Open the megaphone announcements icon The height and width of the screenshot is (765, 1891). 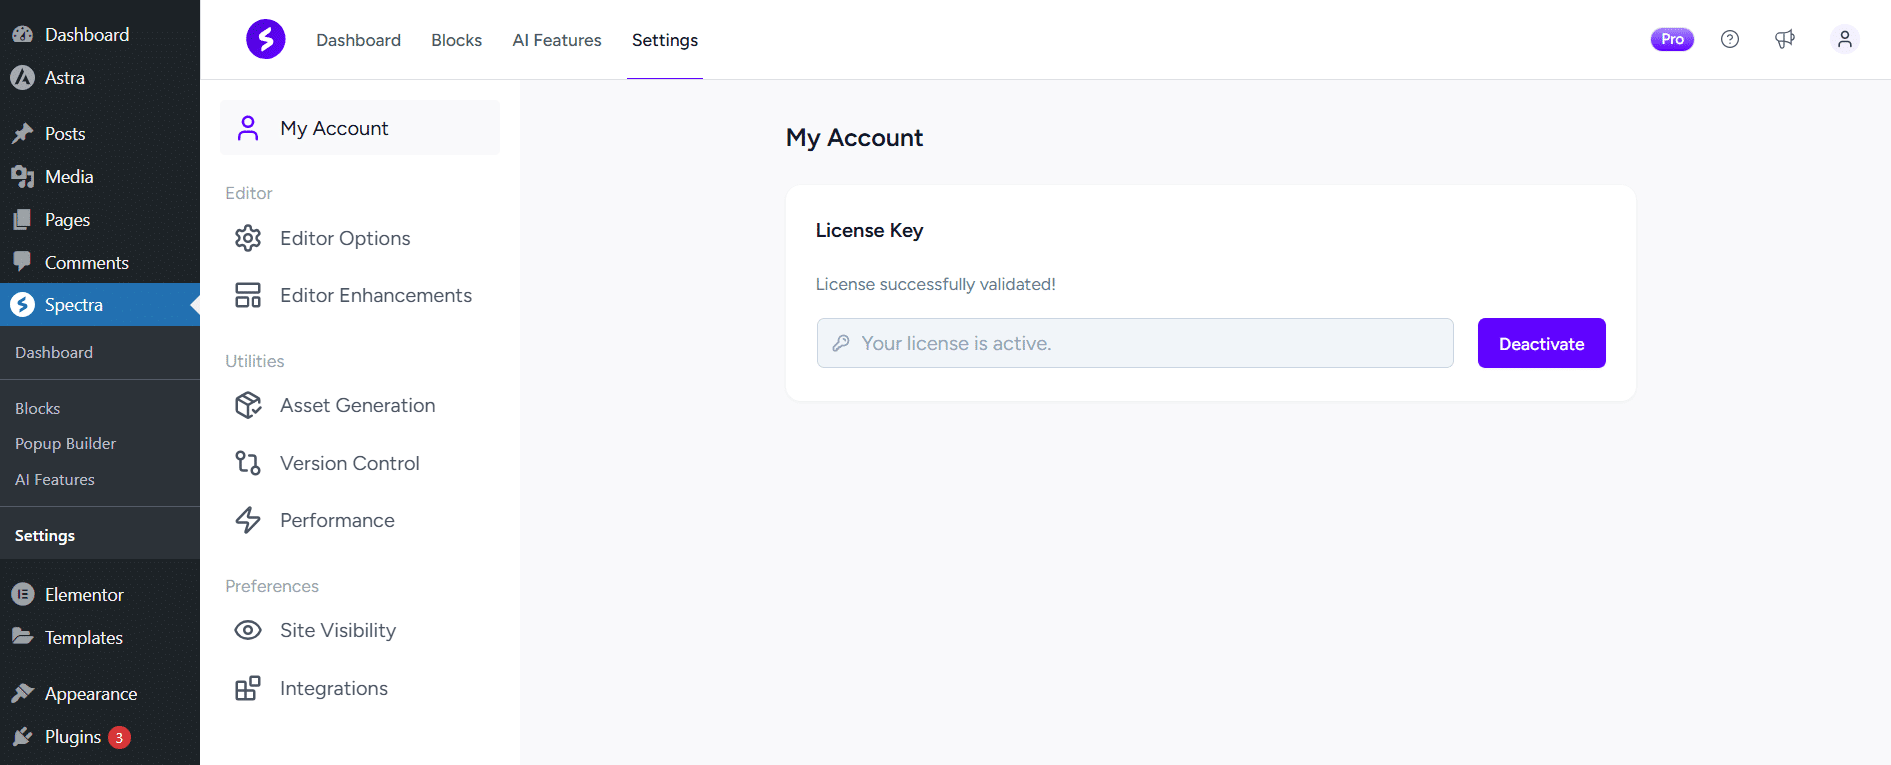point(1785,39)
